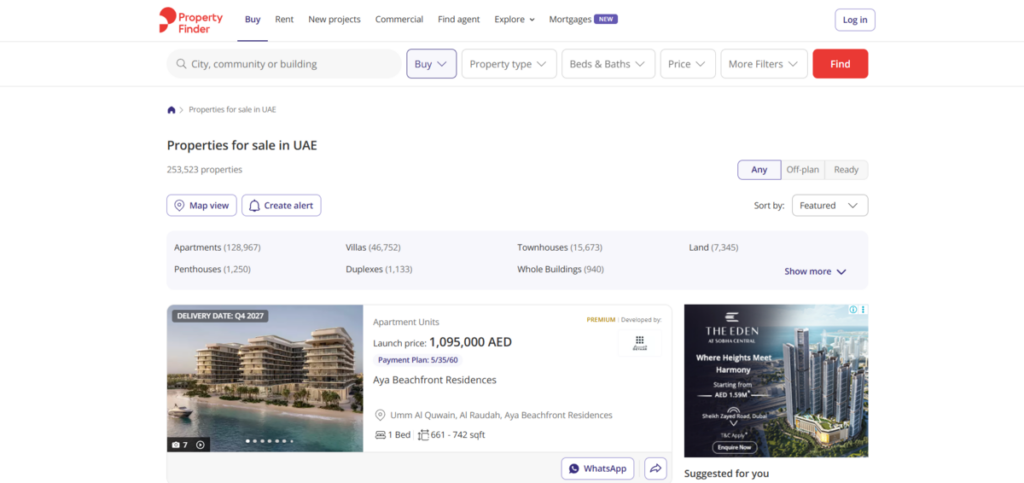
Task: Select Any completion status
Action: pos(759,170)
